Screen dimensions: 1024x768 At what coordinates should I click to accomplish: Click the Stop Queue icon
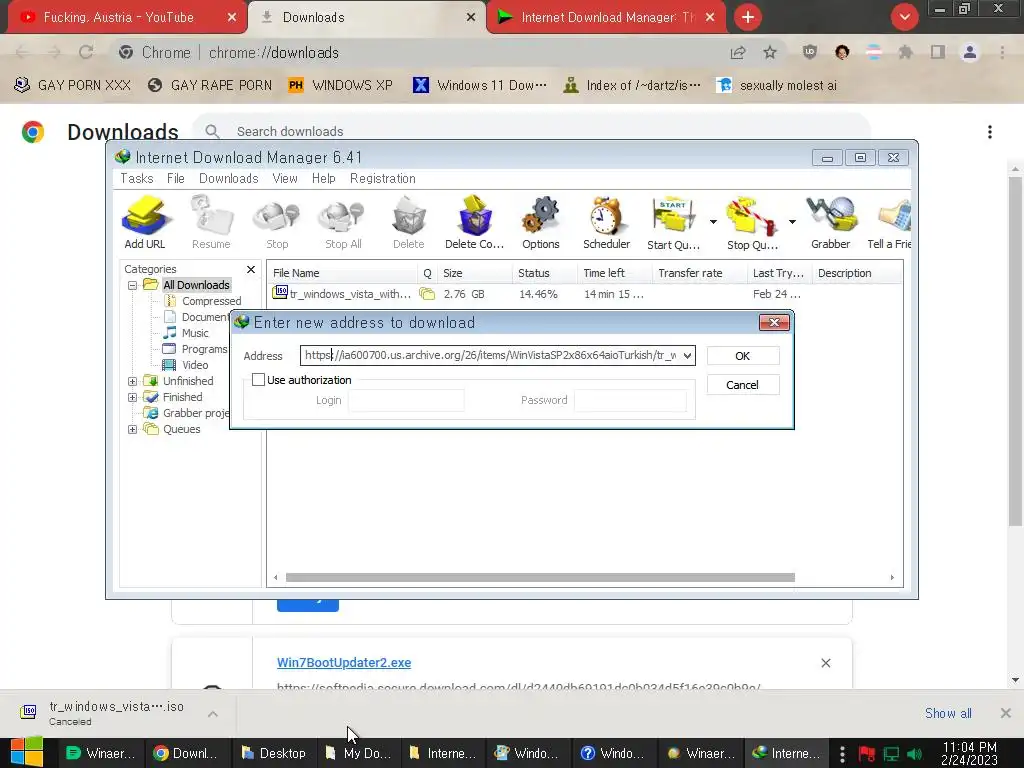[752, 222]
